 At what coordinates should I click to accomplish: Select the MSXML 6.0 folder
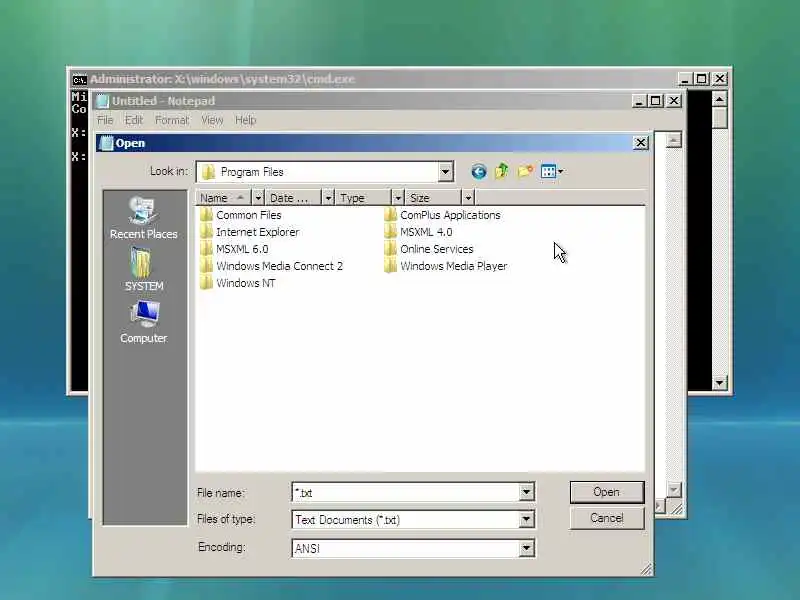(234, 249)
